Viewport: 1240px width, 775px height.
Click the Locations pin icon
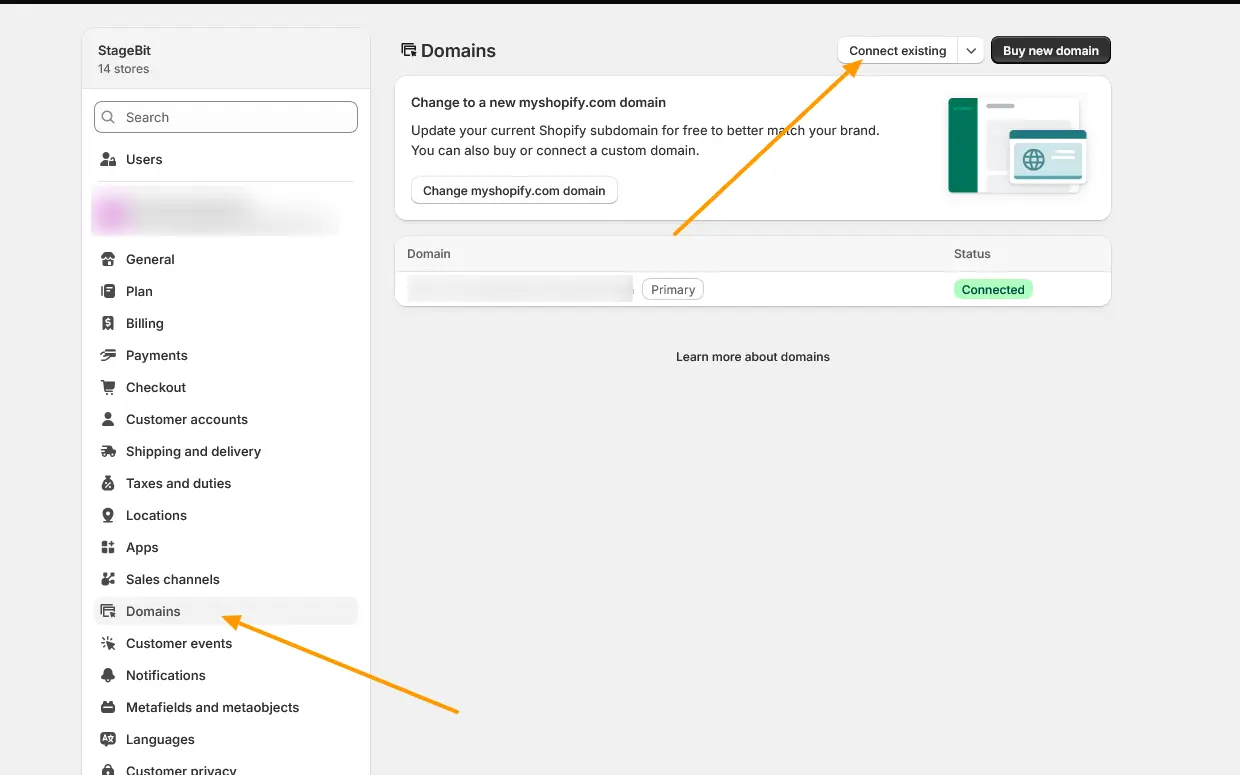[x=108, y=515]
